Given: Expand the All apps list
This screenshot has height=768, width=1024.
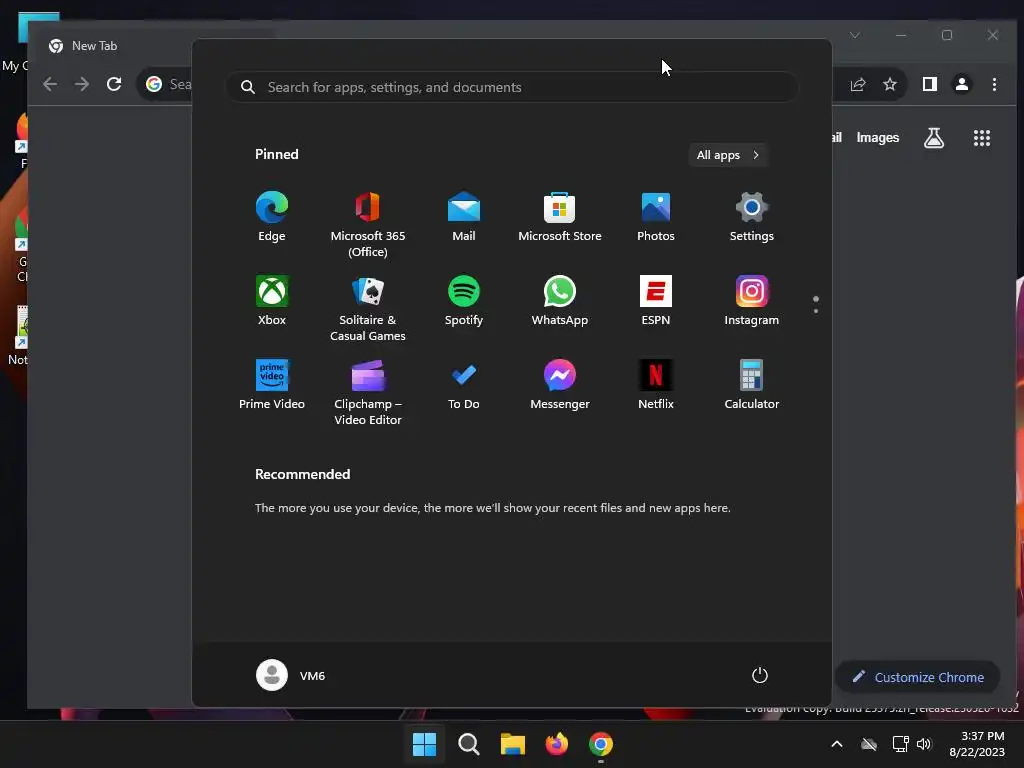Looking at the screenshot, I should pyautogui.click(x=728, y=155).
